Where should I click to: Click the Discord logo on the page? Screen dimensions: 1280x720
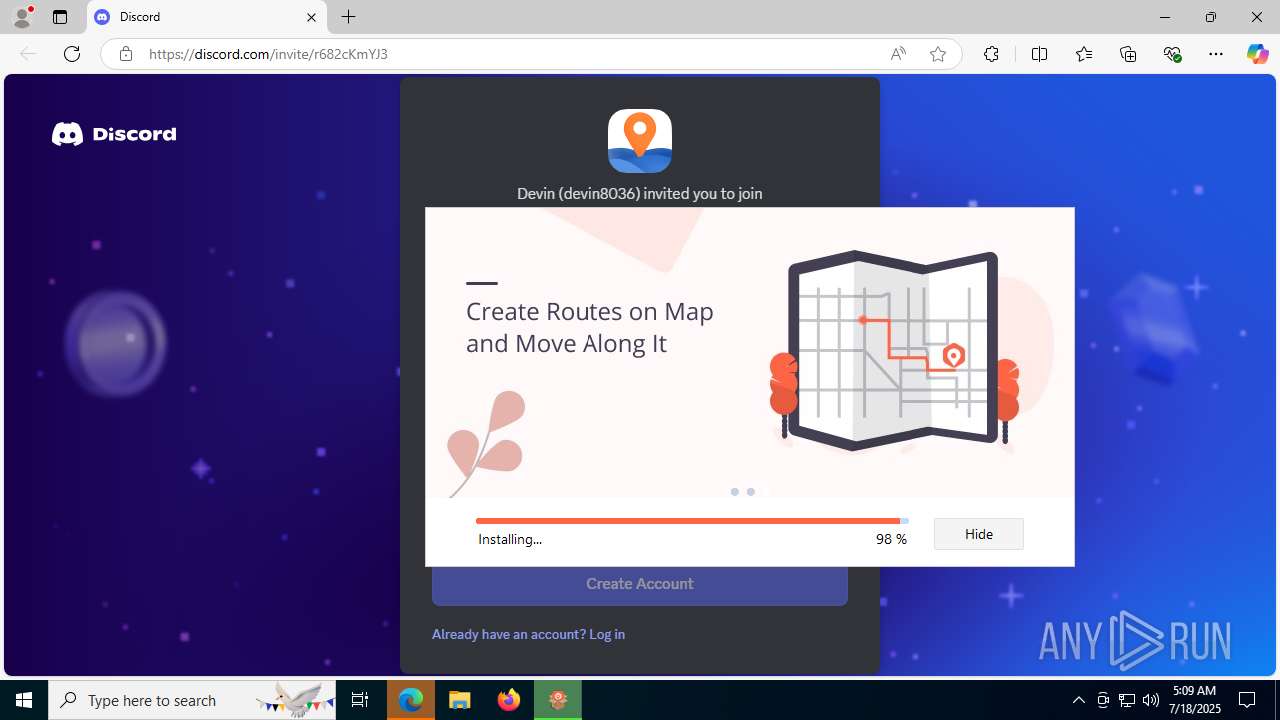114,134
